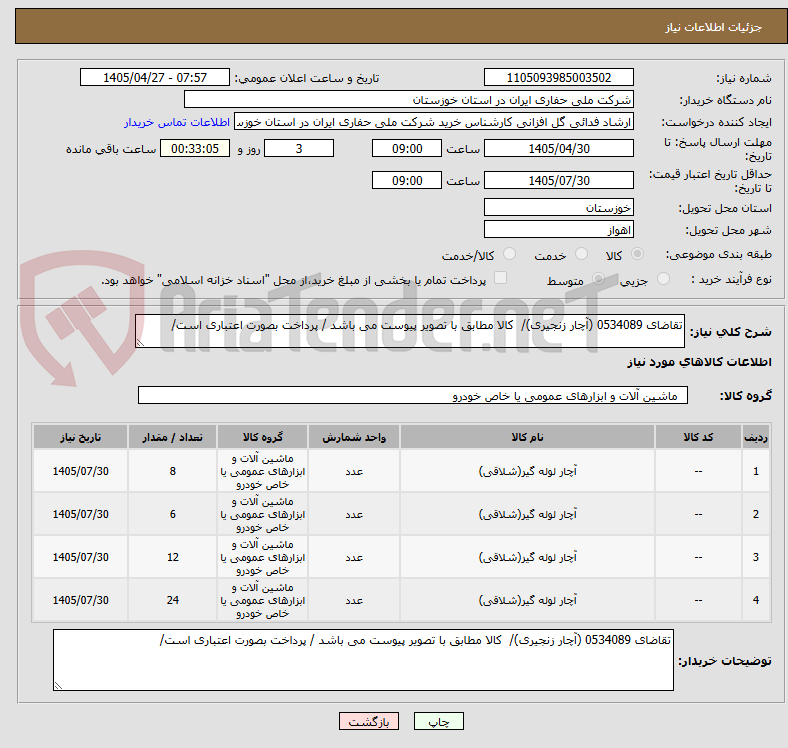This screenshot has width=788, height=748.
Task: Click the تاریخ نیاز column header
Action: 80,437
